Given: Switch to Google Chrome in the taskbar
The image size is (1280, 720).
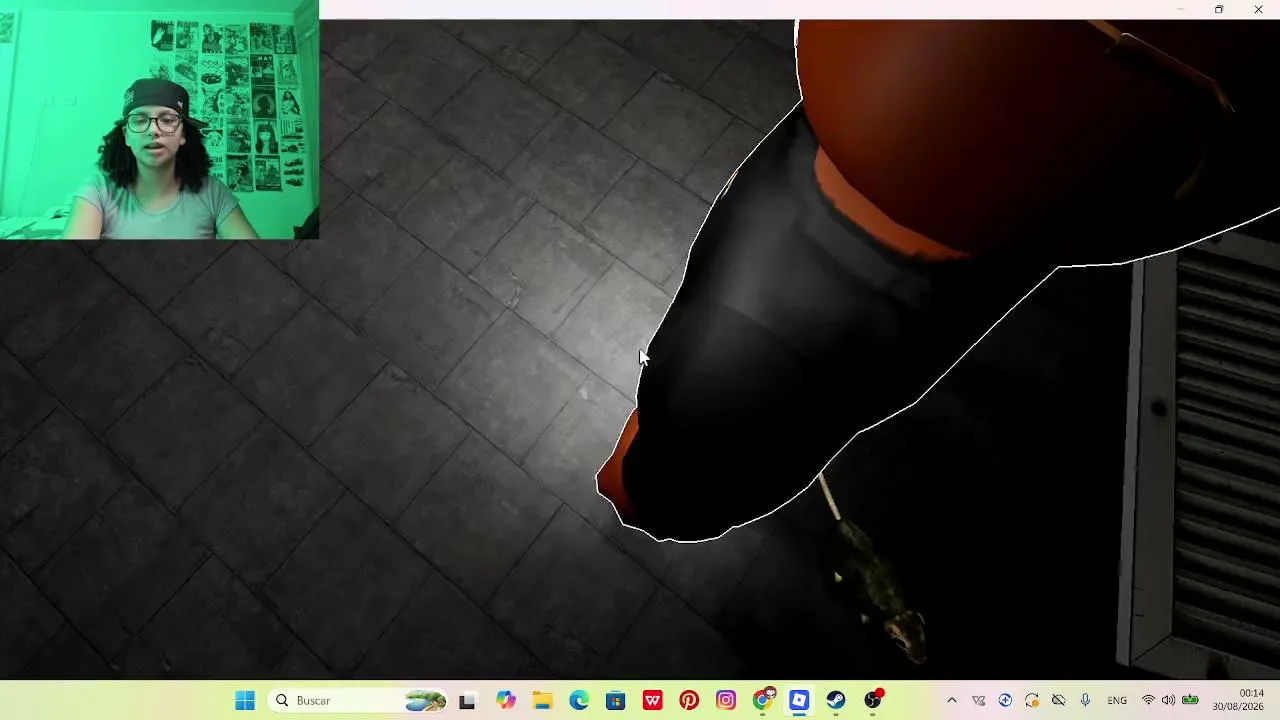Looking at the screenshot, I should [763, 700].
